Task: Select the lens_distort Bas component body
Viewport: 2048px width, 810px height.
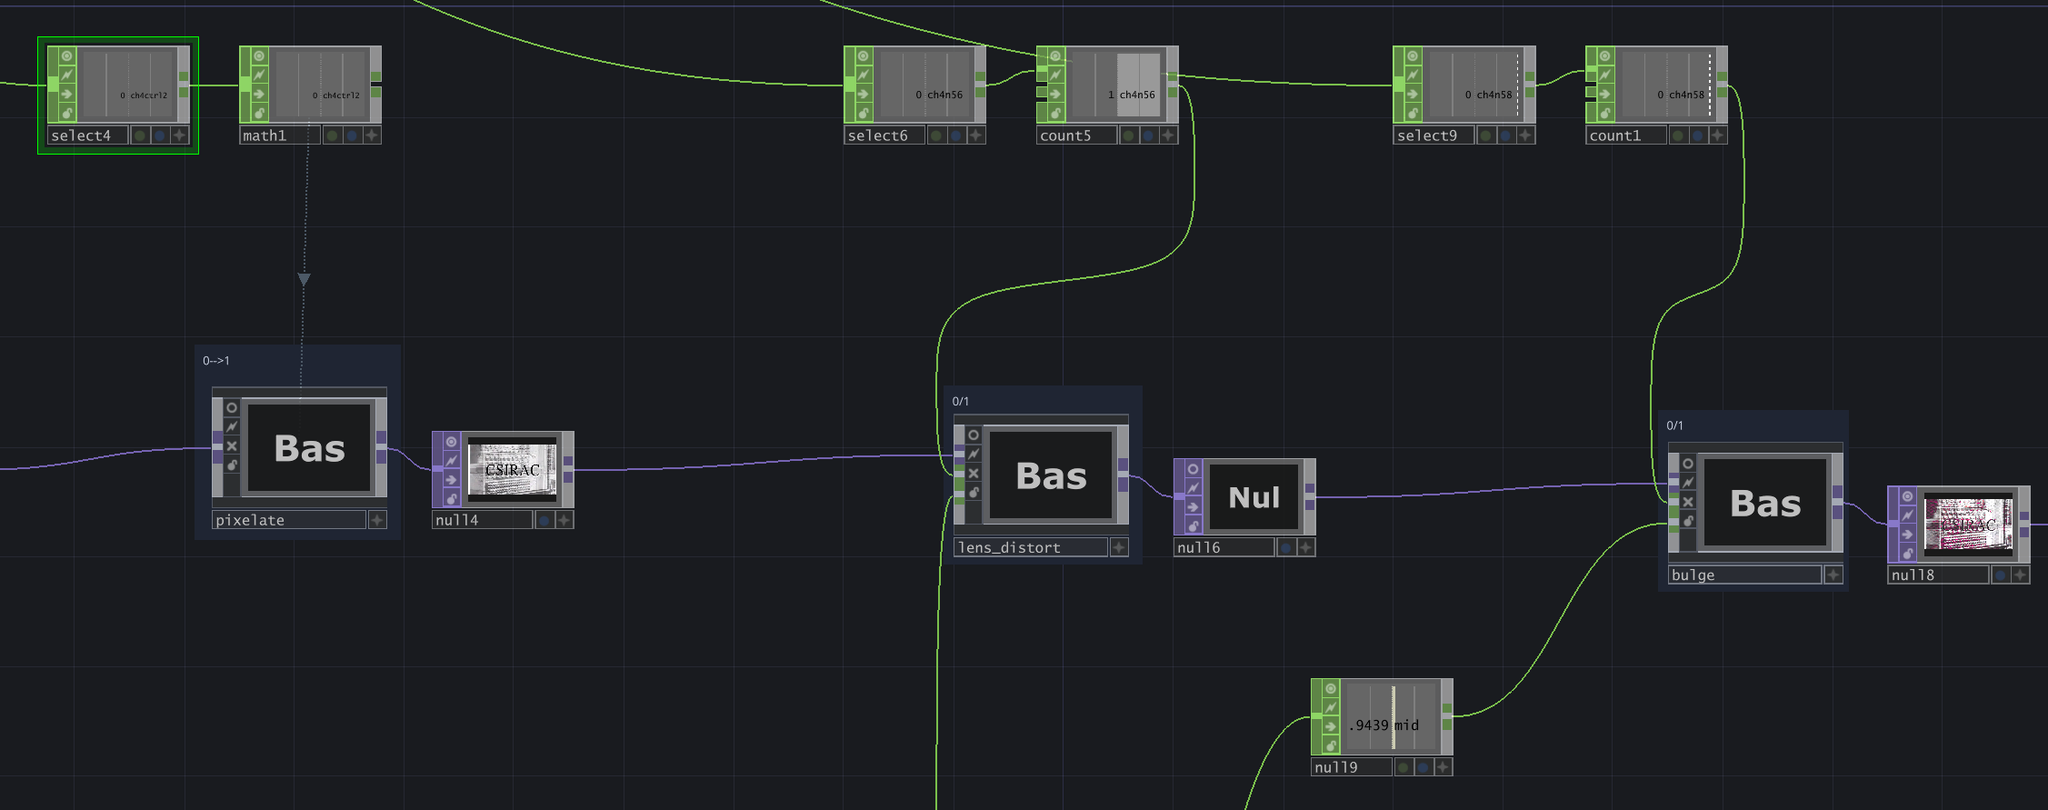Action: 1050,476
